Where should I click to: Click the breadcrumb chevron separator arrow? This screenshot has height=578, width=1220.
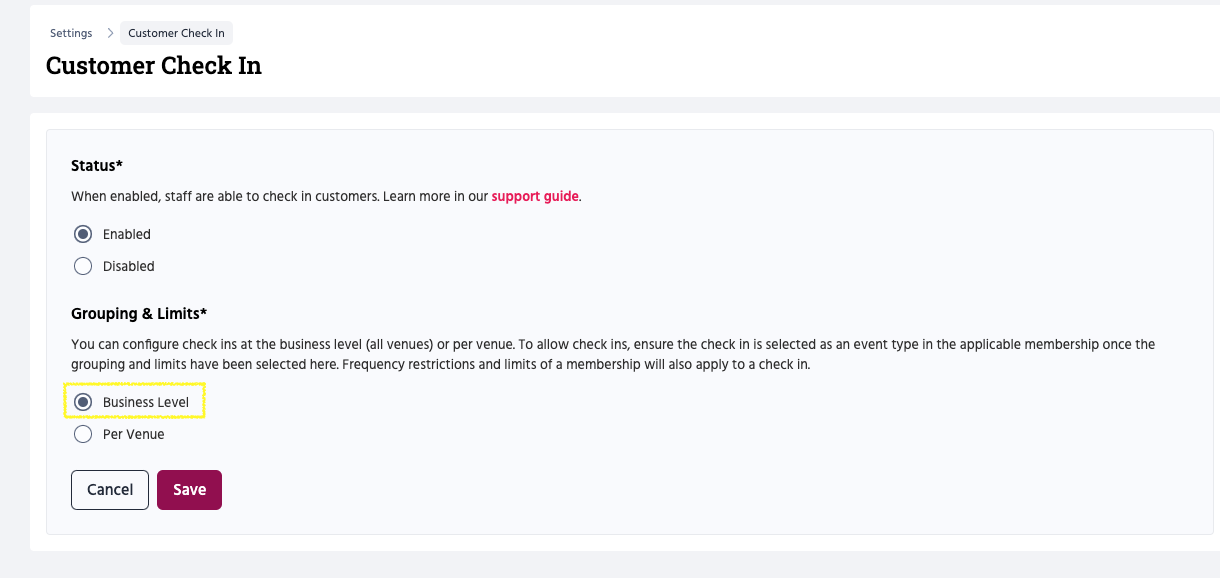[110, 33]
